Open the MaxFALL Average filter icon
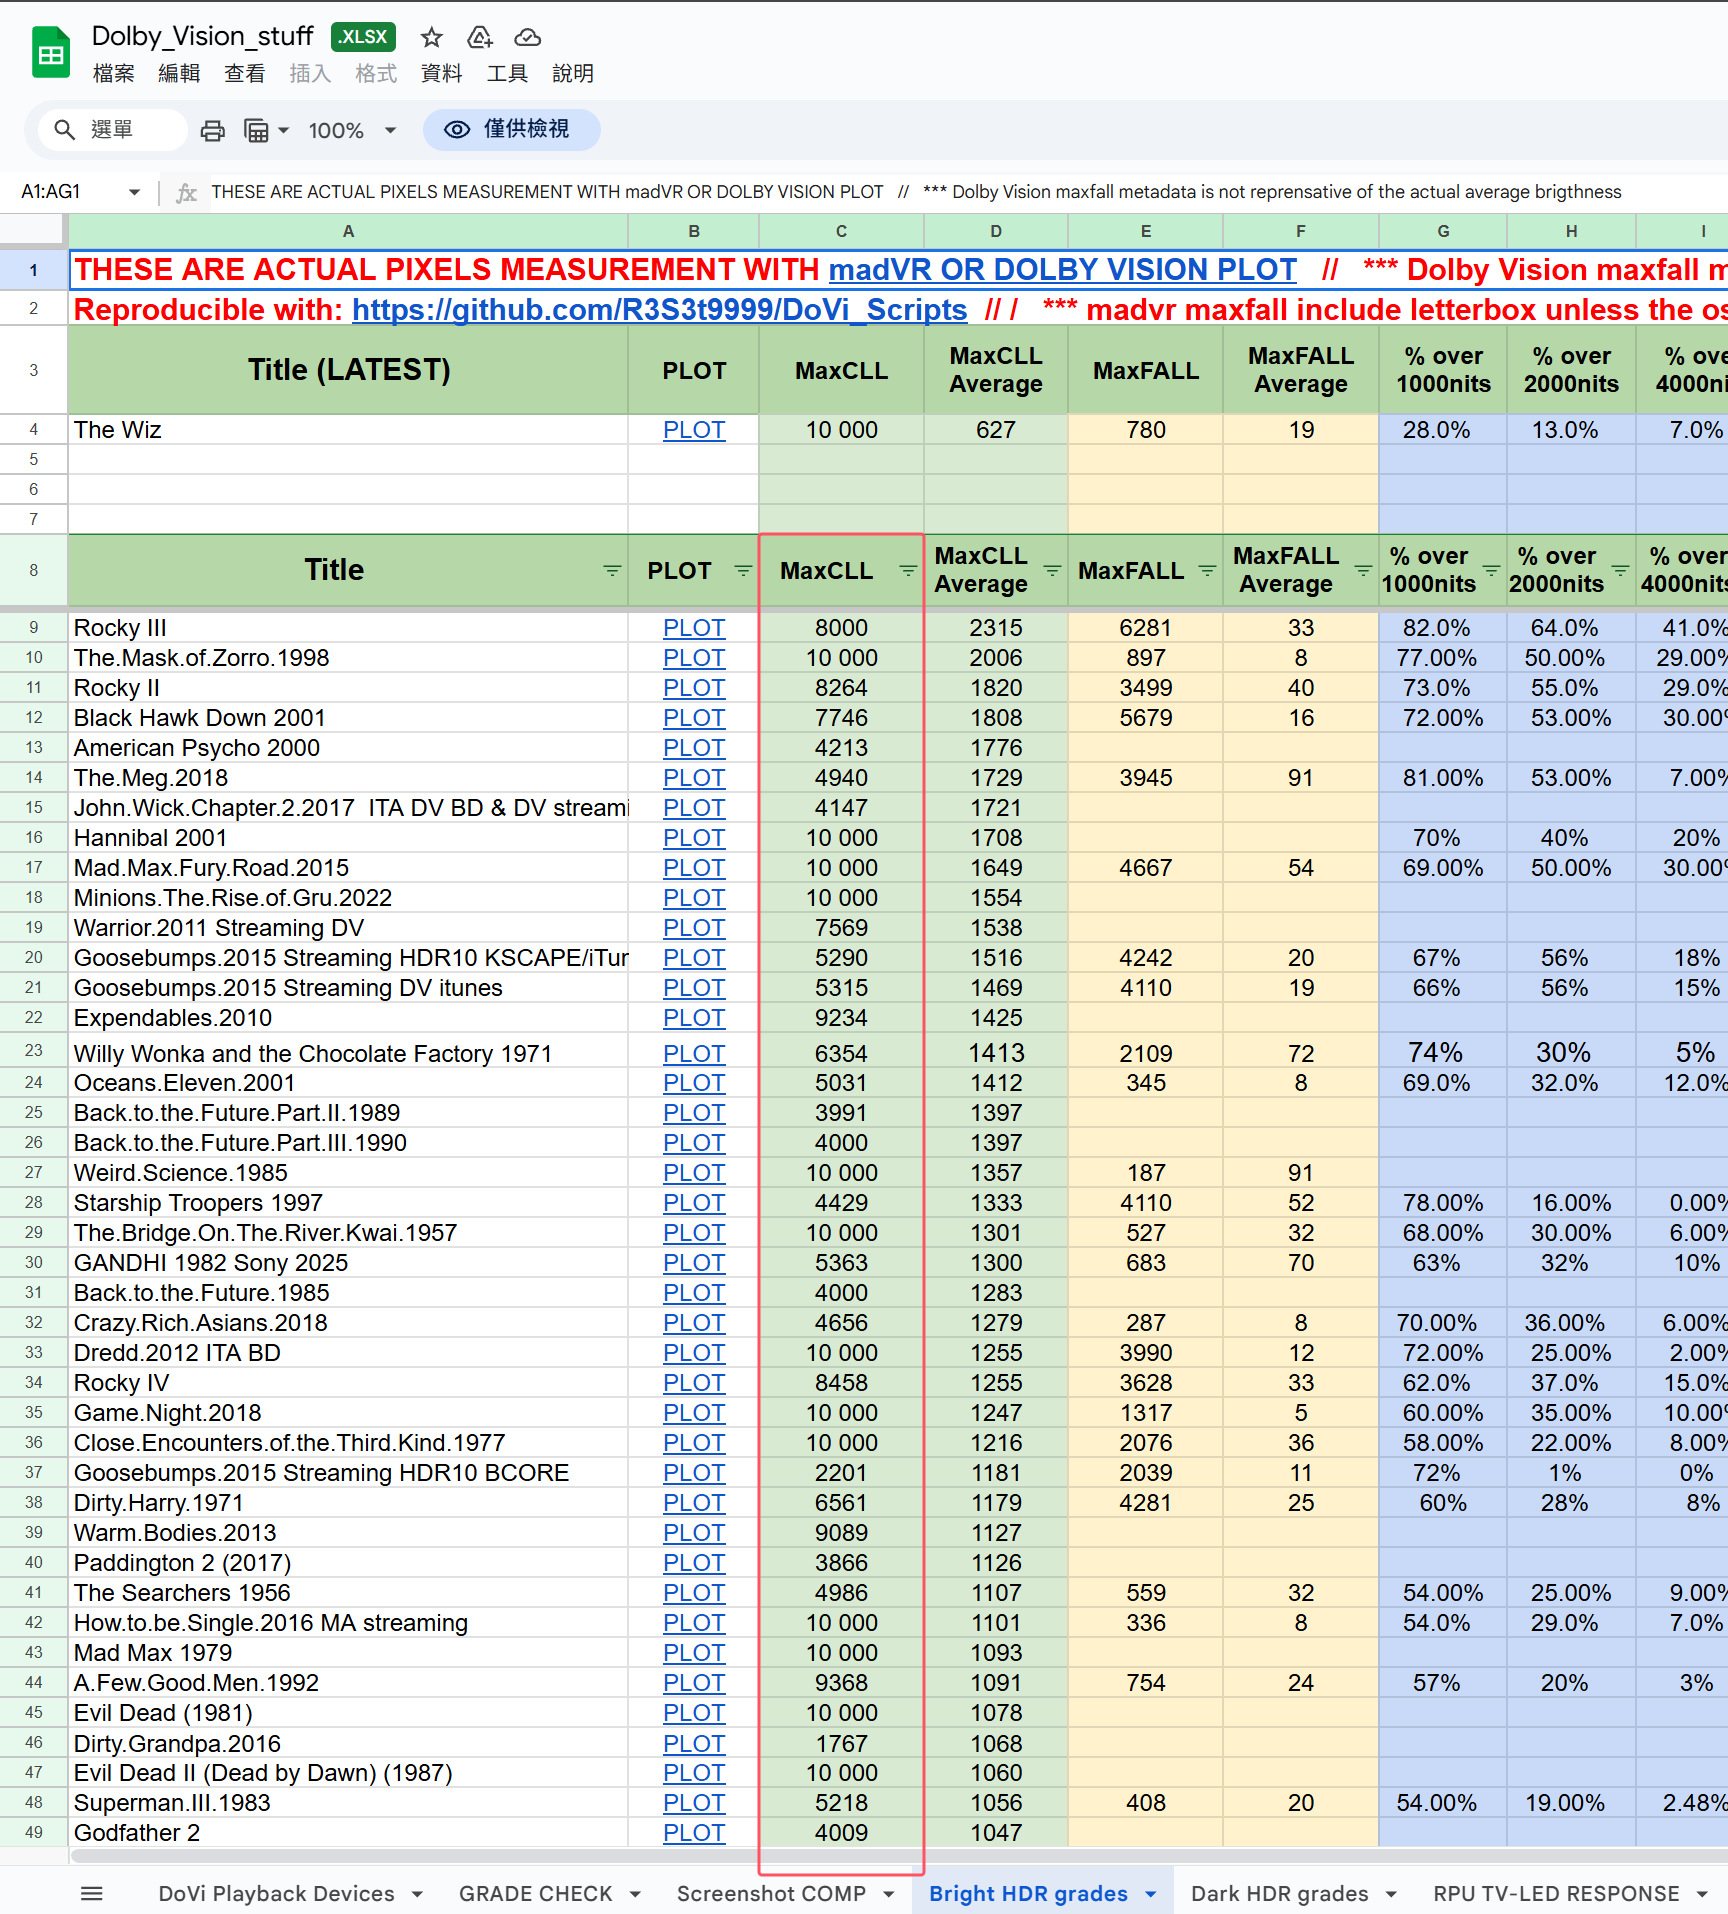 pos(1363,570)
